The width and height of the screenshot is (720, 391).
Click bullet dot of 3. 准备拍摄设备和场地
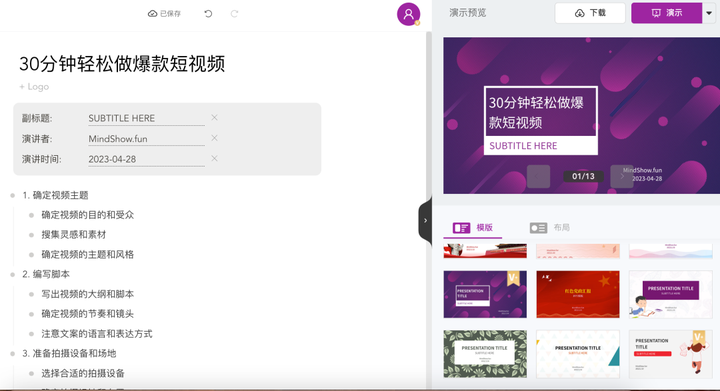point(12,353)
